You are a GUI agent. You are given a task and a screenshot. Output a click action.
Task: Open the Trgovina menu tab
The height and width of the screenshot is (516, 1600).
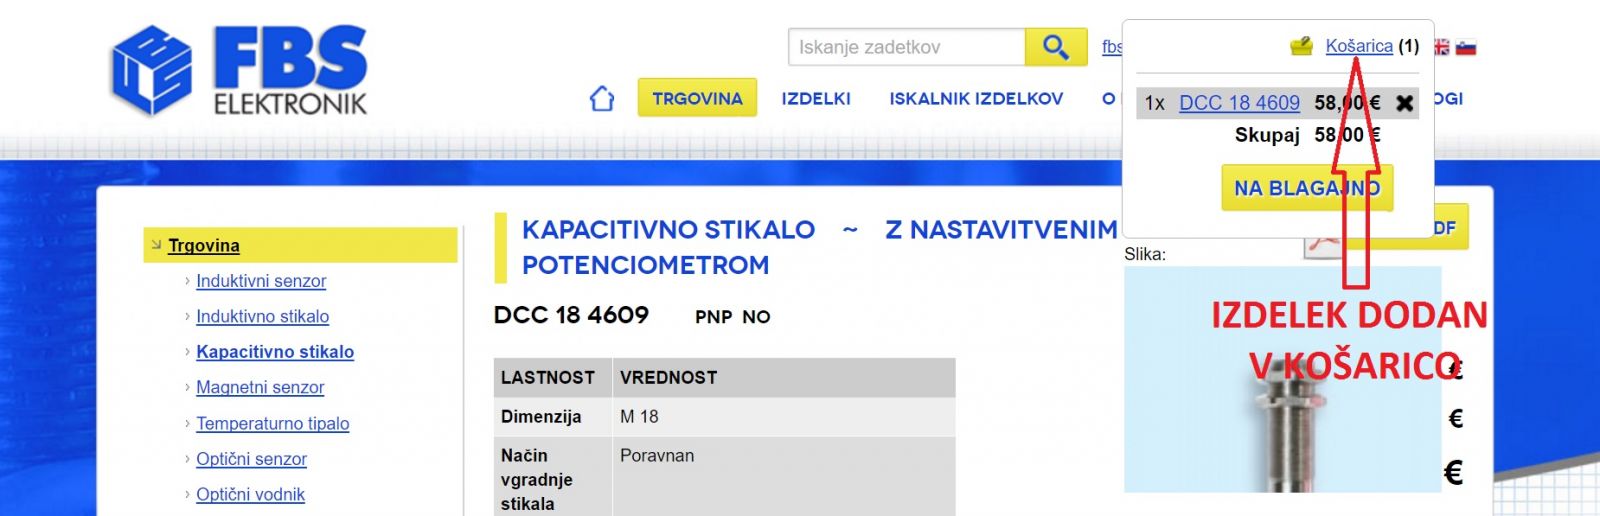click(x=697, y=98)
